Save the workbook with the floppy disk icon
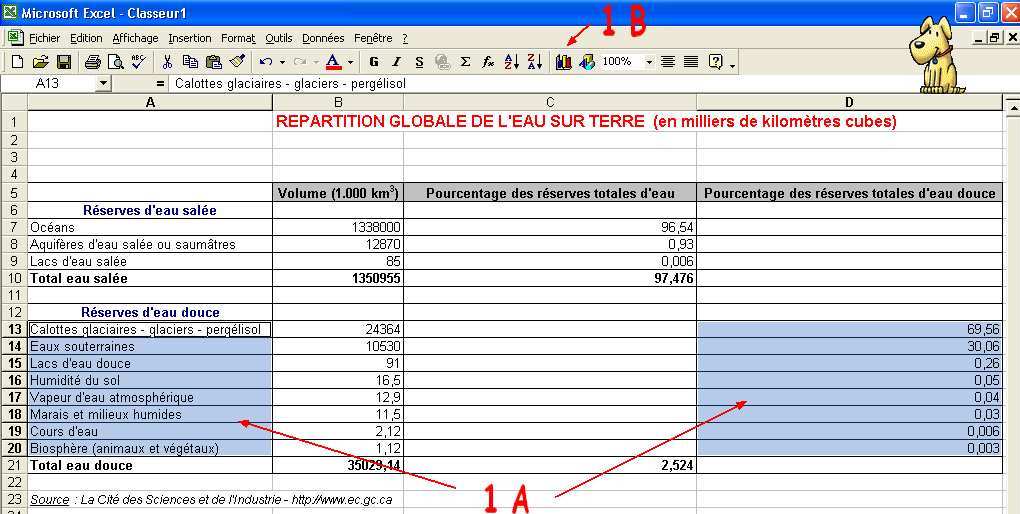The width and height of the screenshot is (1020, 514). (63, 62)
